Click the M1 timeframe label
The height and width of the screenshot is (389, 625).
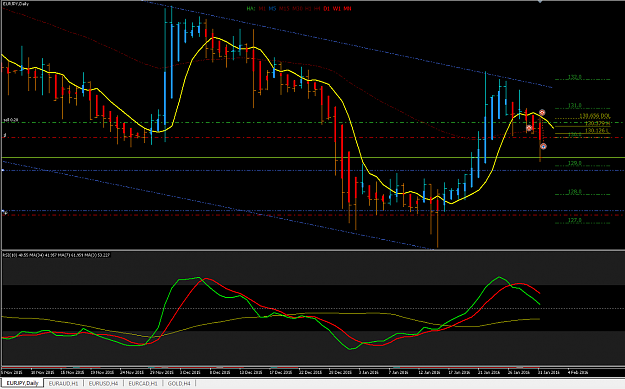pos(262,8)
